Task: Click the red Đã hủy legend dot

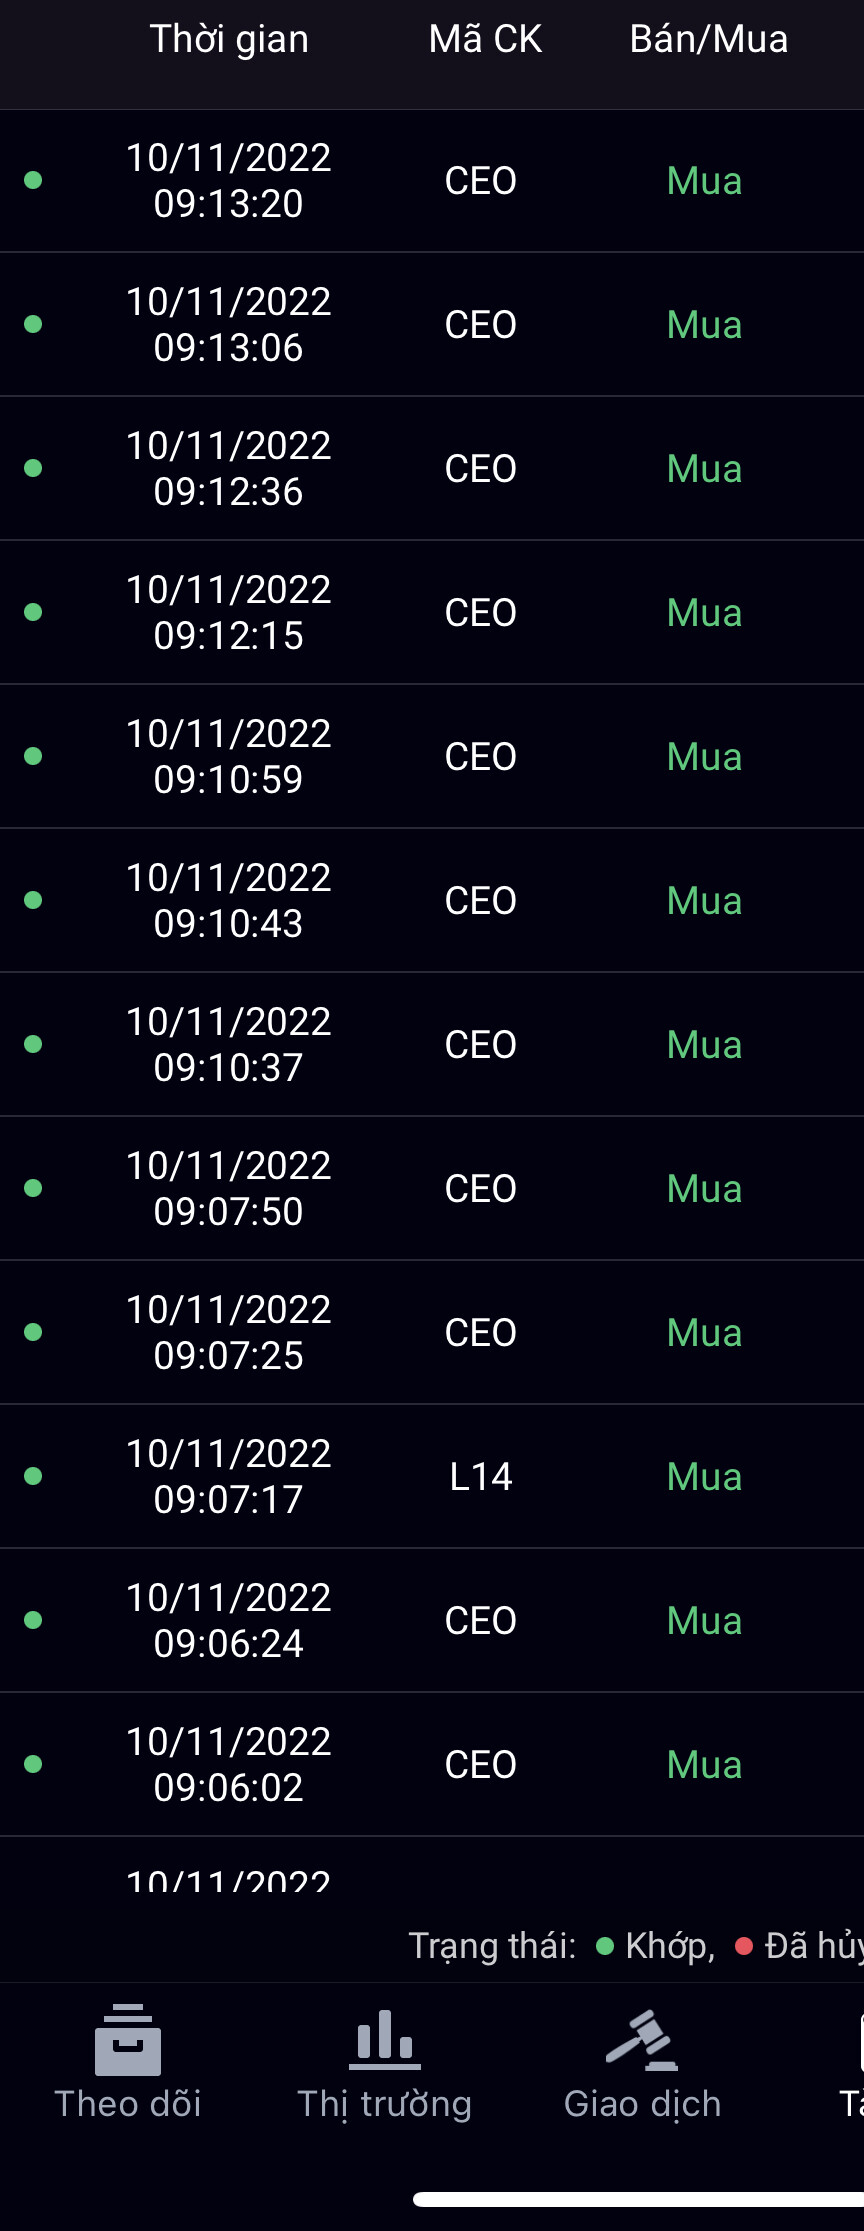Action: 744,1946
